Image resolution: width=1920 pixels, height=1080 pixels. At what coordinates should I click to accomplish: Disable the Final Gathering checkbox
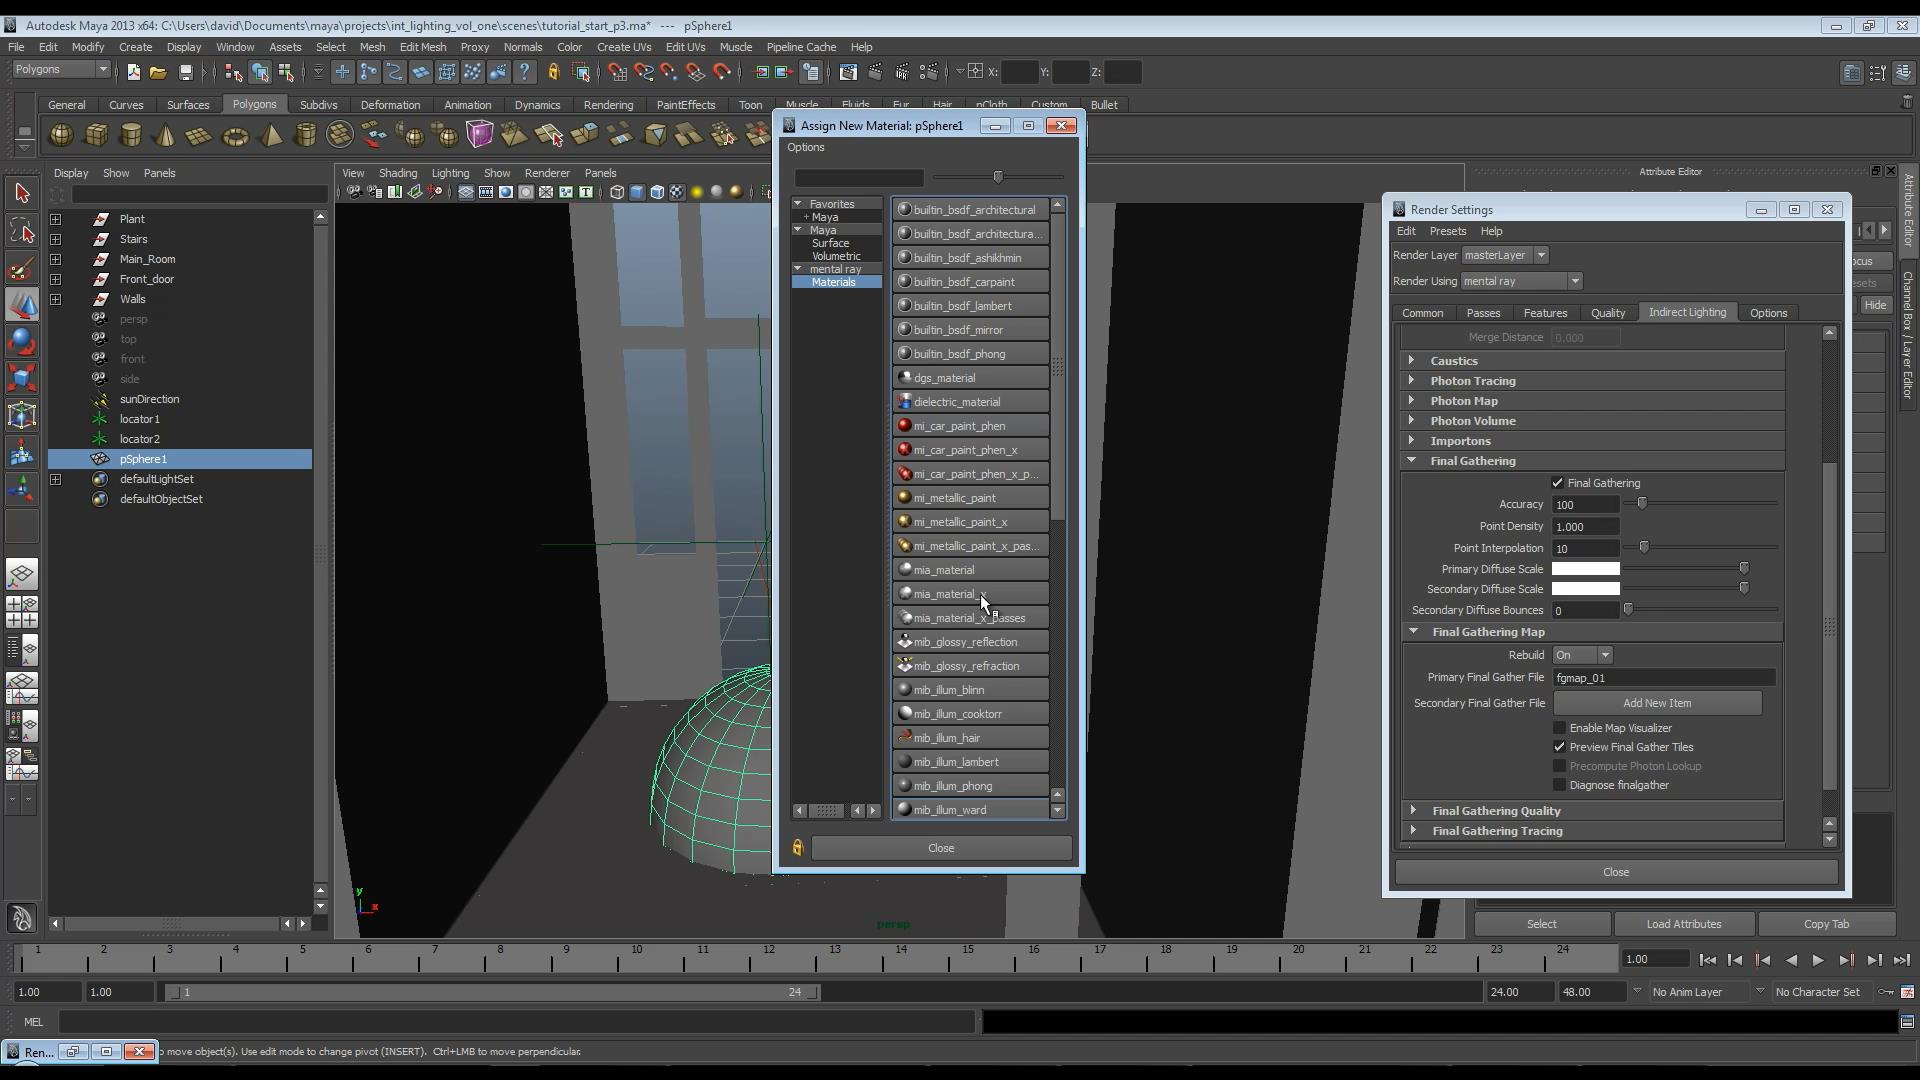coord(1557,483)
